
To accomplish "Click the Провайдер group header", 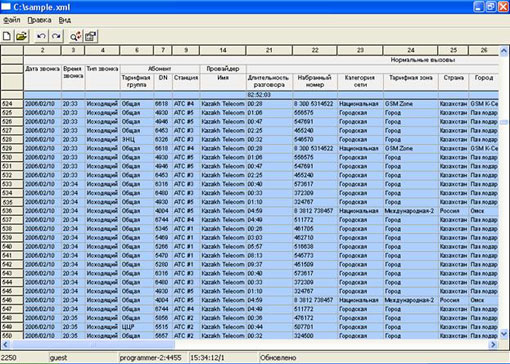I will pos(223,69).
